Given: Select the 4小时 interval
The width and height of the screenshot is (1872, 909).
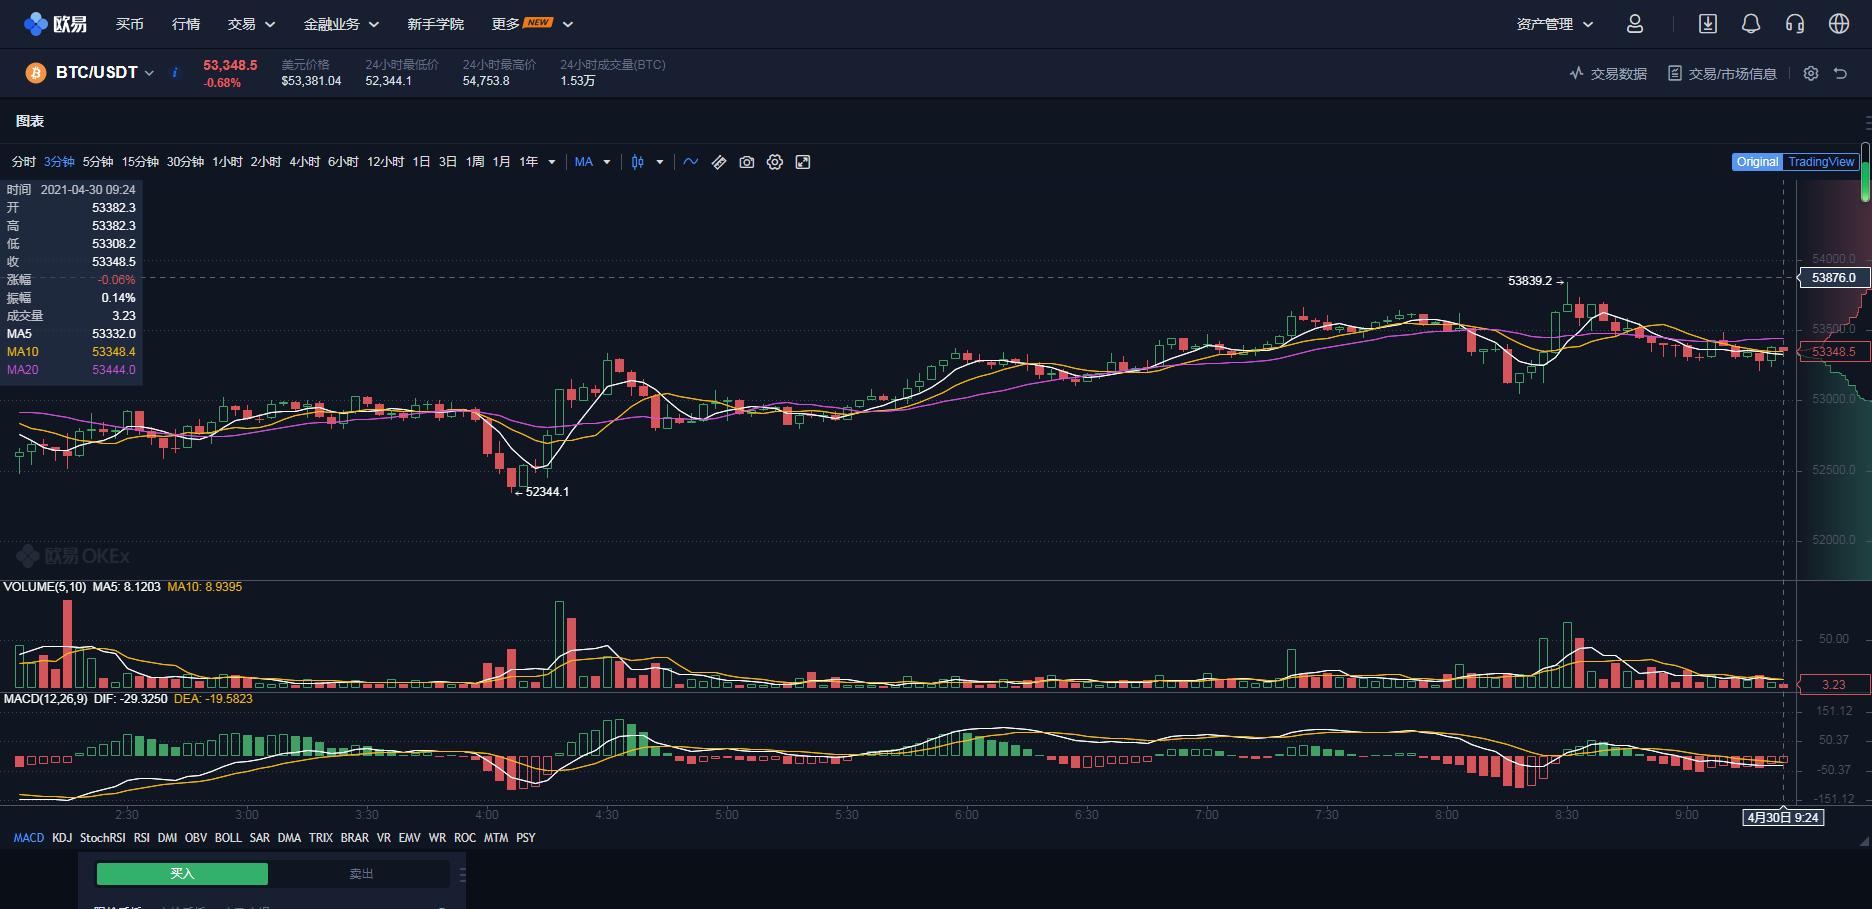Looking at the screenshot, I should pyautogui.click(x=305, y=162).
